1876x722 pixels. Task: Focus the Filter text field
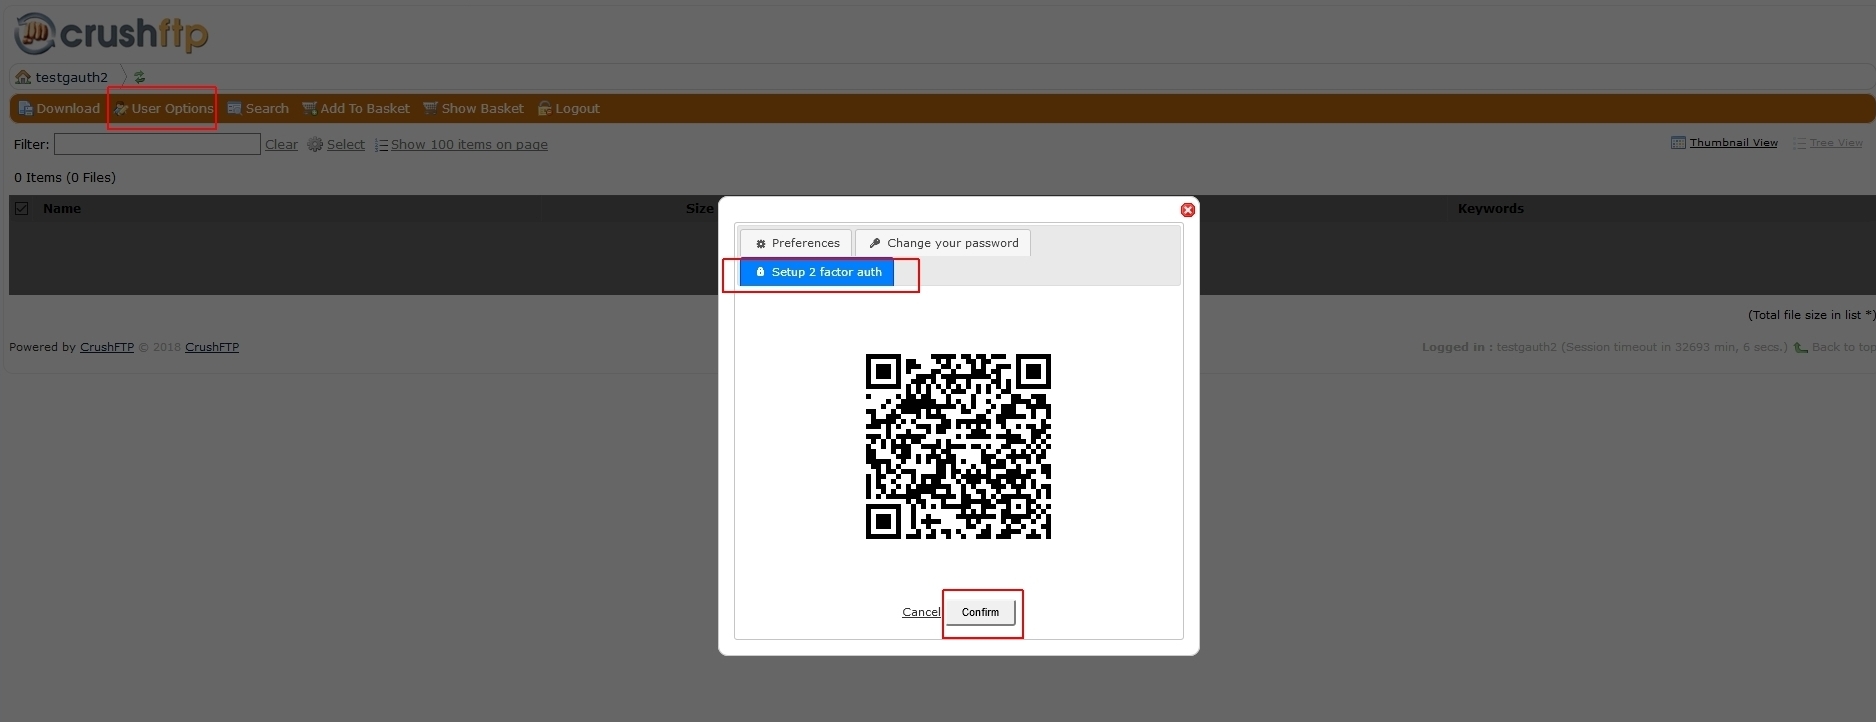(157, 144)
